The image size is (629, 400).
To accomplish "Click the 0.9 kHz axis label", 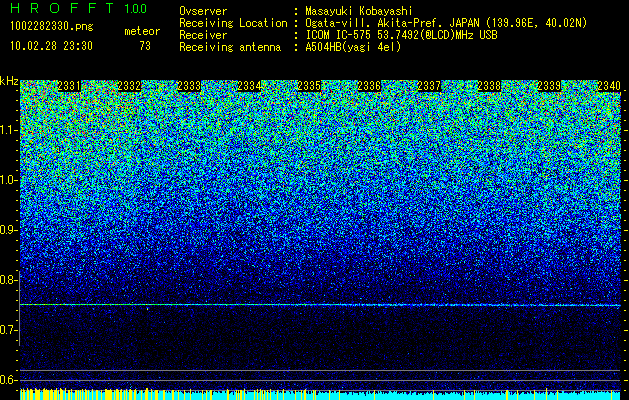I will (x=8, y=230).
